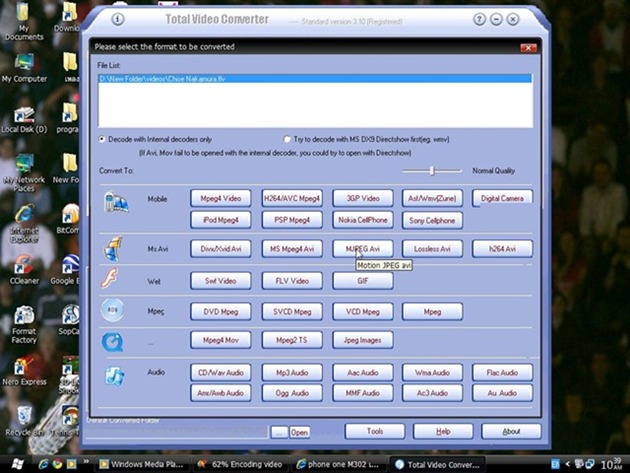This screenshot has width=630, height=473.
Task: Choose H264/AVC Mpeg4 format
Action: (292, 198)
